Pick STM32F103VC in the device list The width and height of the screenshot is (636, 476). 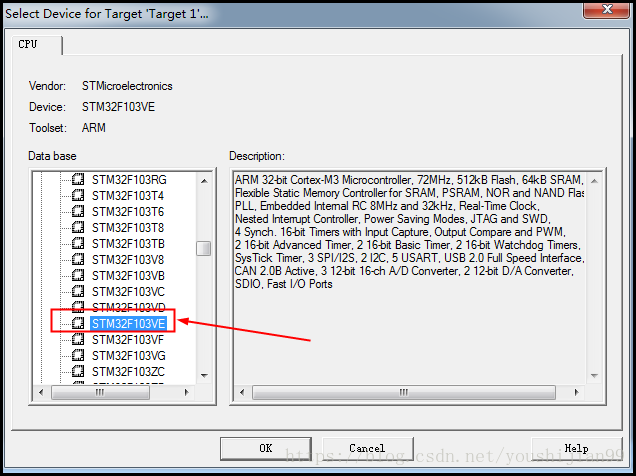(128, 292)
